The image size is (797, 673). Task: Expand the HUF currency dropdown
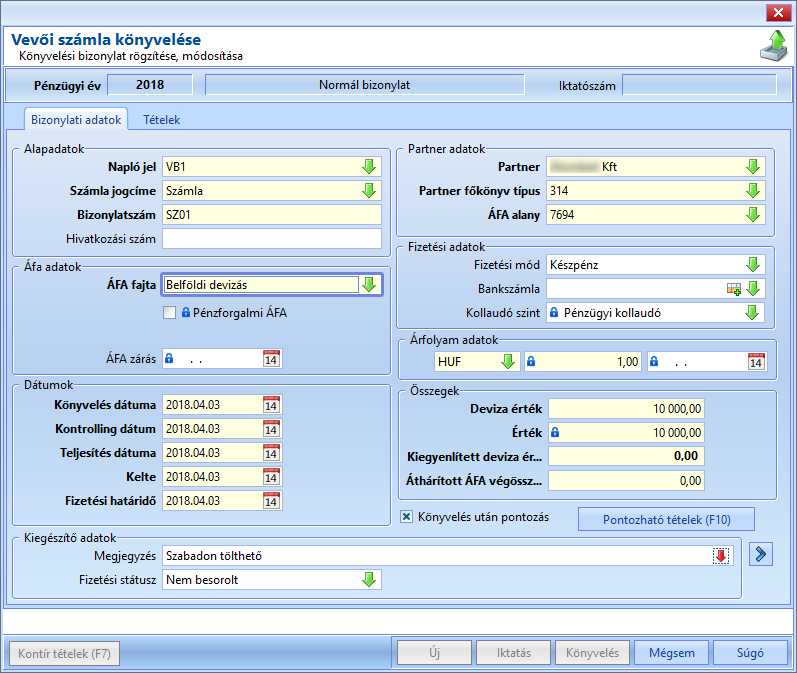pos(508,361)
